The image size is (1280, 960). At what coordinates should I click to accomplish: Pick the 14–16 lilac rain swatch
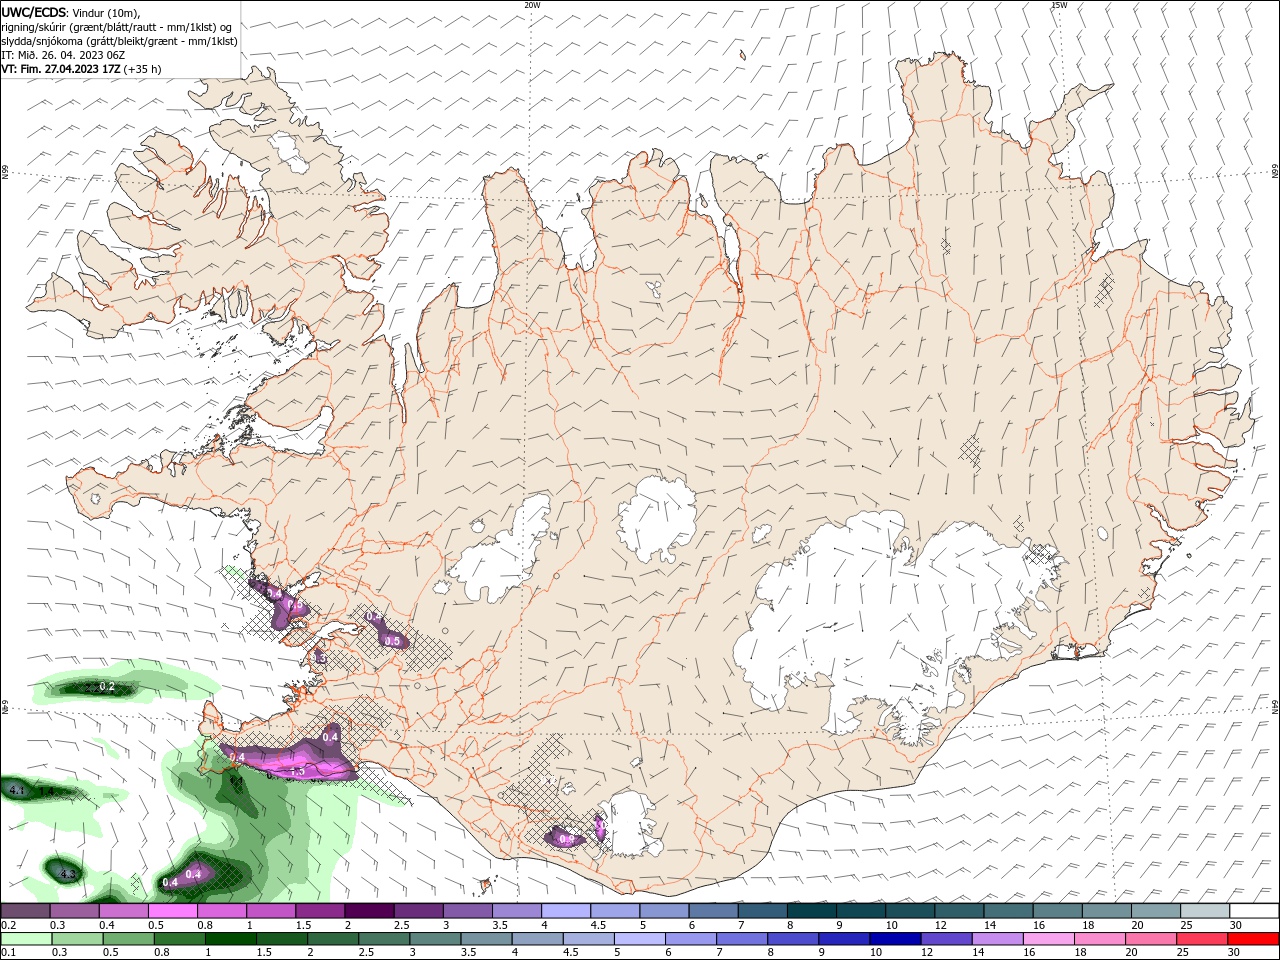coord(998,939)
